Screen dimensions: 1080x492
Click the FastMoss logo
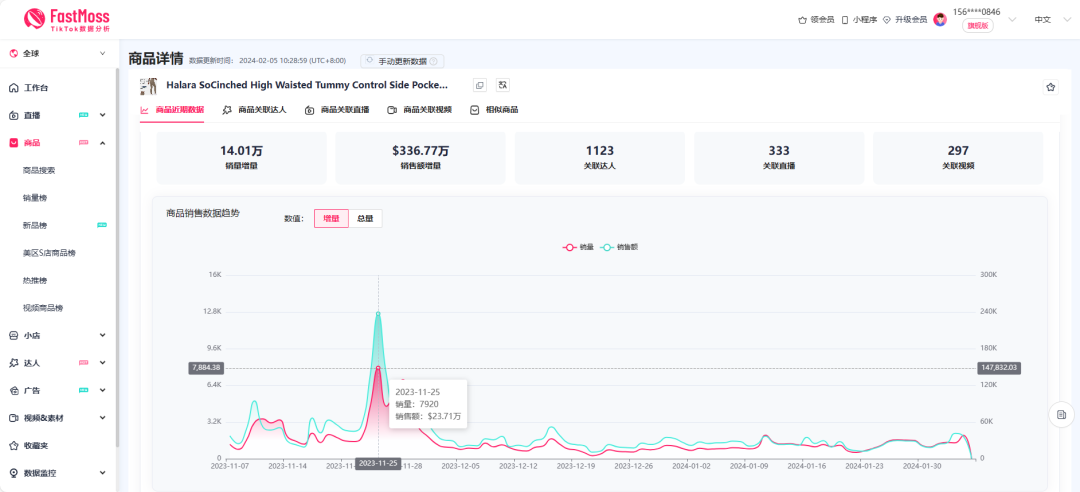point(66,19)
